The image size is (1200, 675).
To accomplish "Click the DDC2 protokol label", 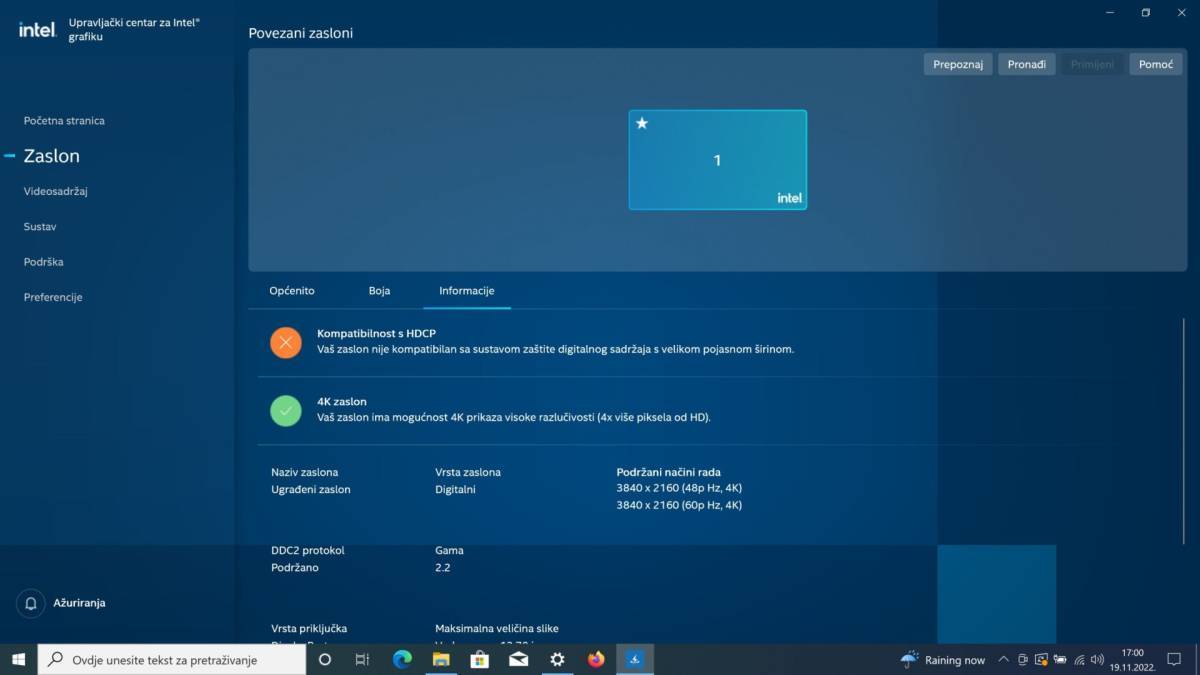I will click(308, 550).
